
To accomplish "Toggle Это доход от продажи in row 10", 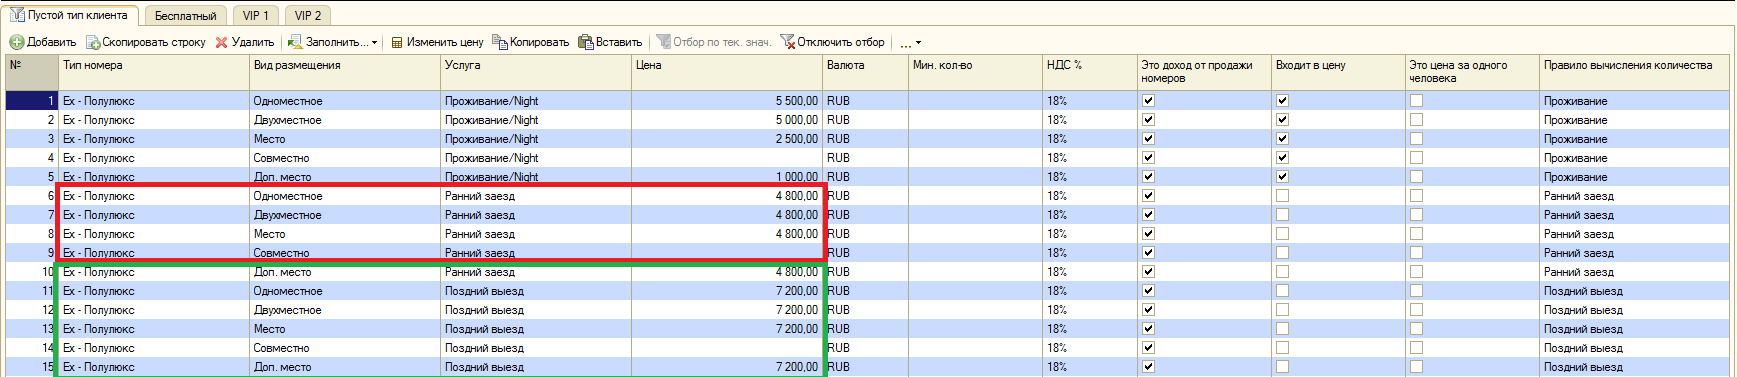I will click(1148, 272).
